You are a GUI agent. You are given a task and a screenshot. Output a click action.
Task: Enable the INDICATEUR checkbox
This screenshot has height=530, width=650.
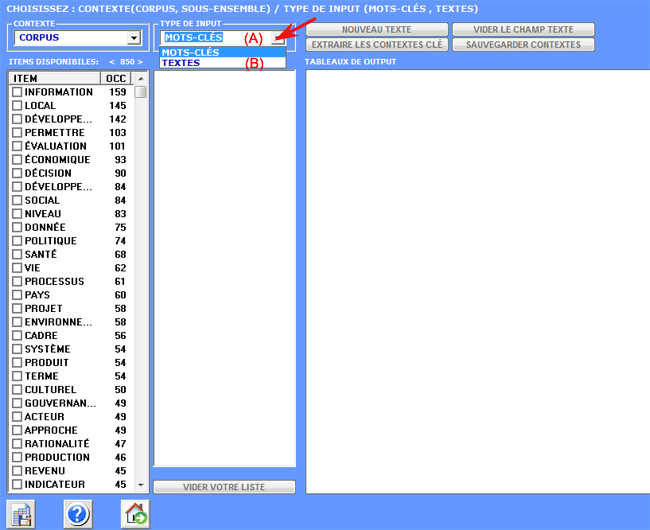point(17,484)
